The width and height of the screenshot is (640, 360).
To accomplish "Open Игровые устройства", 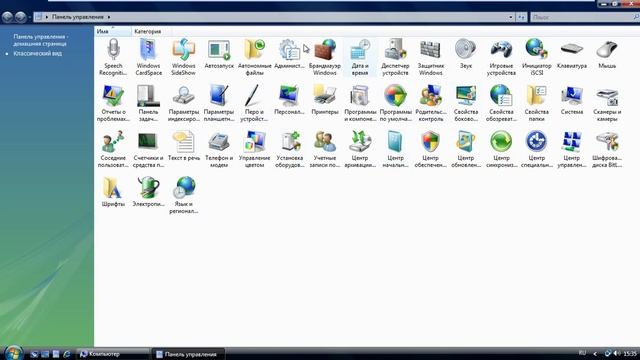I will [501, 57].
